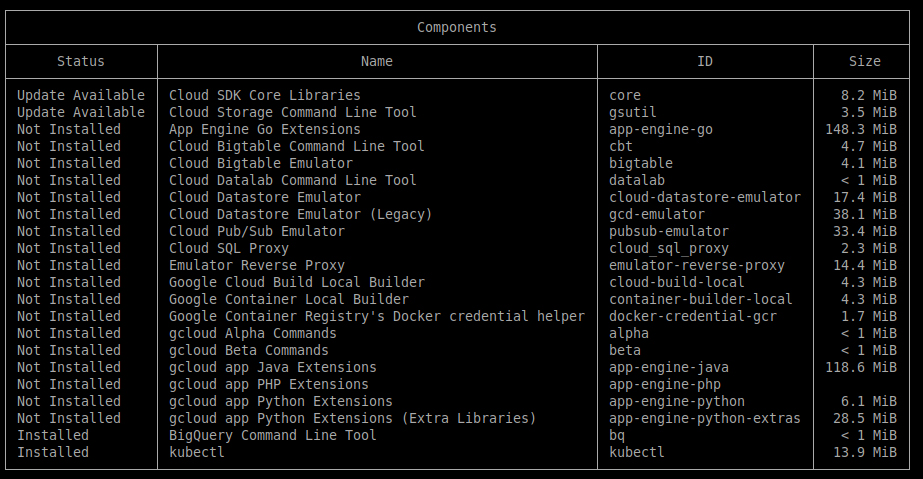Click the Installed status of kubectl
Image resolution: width=923 pixels, height=479 pixels.
coord(52,452)
